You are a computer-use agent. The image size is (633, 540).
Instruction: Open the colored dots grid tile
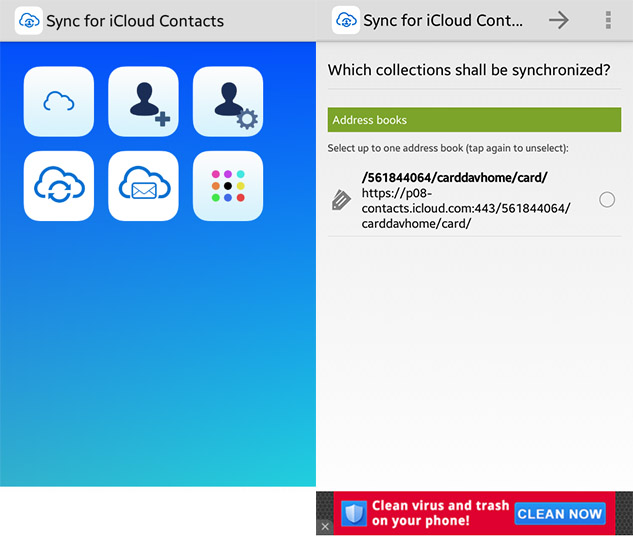point(228,186)
